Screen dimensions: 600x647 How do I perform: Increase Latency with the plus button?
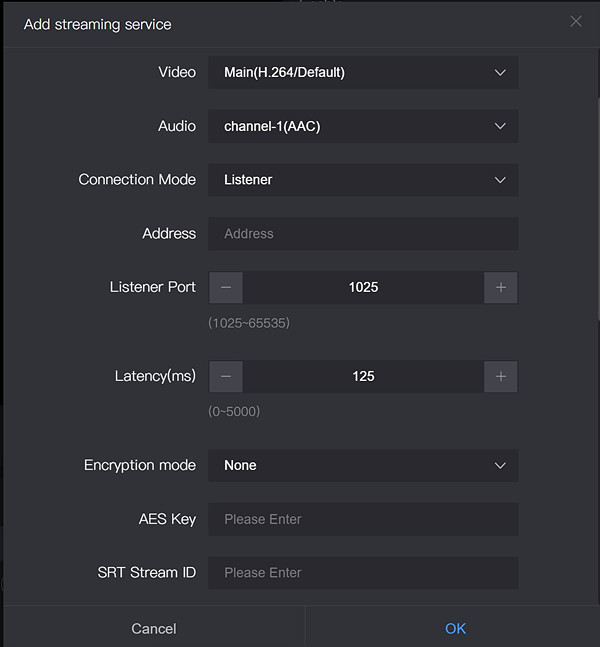[x=500, y=376]
